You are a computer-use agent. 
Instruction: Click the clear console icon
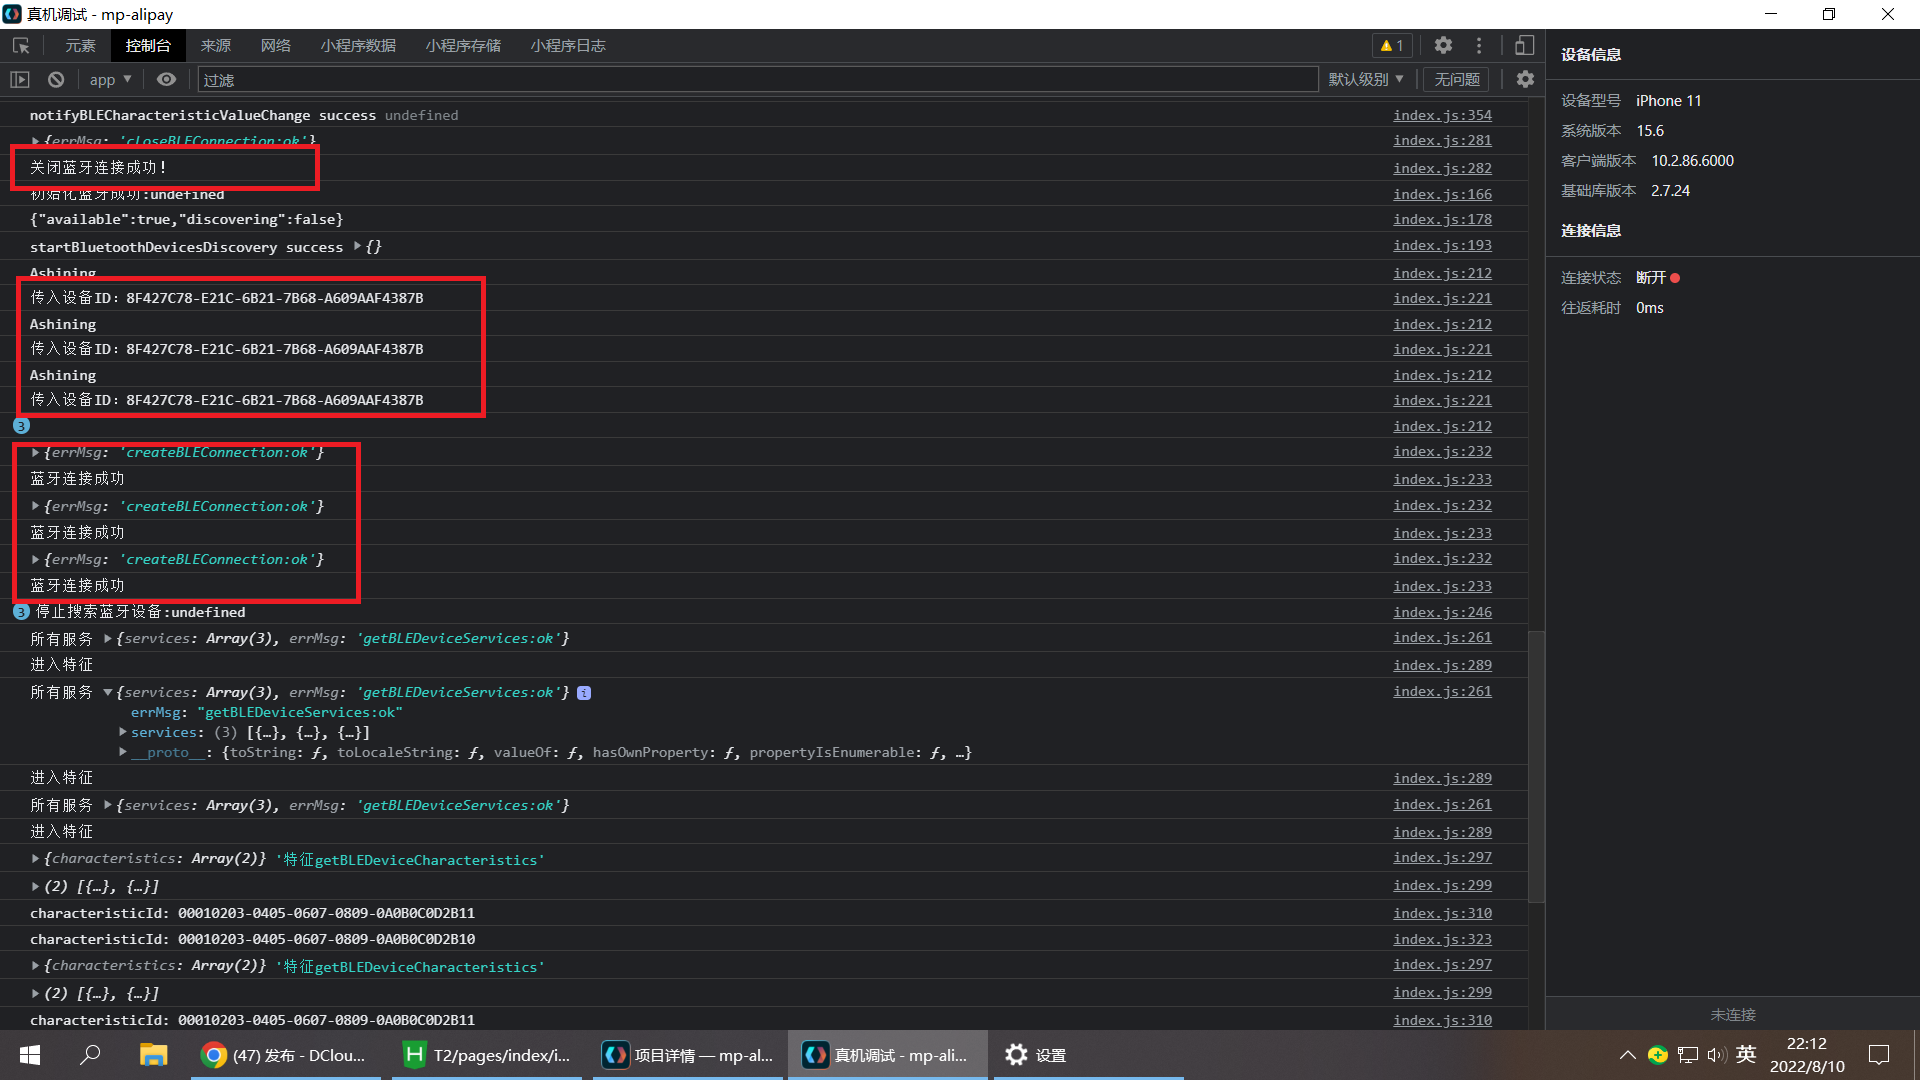56,80
